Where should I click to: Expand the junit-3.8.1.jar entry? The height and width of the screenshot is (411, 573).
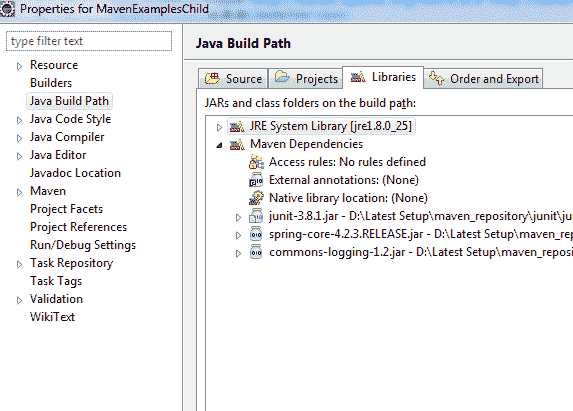(238, 217)
